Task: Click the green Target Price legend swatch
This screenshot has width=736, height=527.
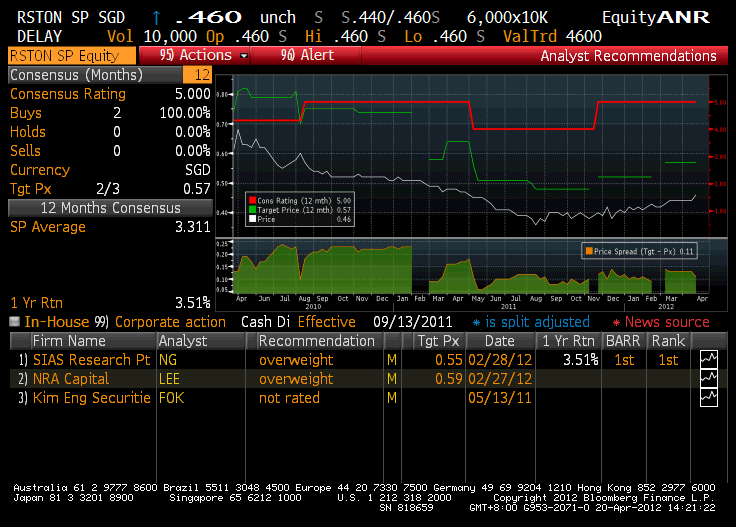Action: click(x=253, y=210)
